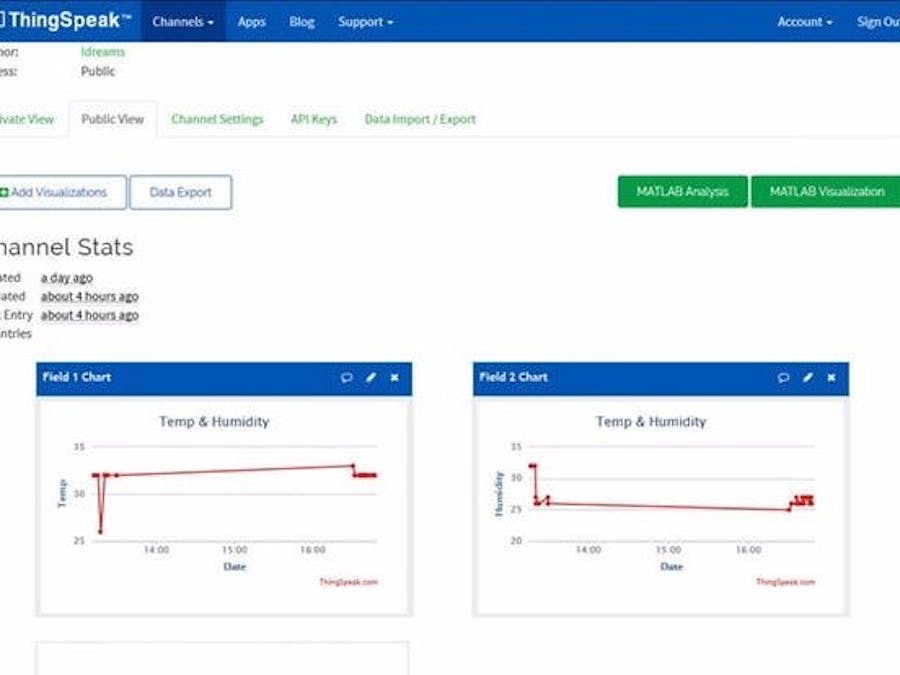Click the X icon on Field 1 Chart
The image size is (900, 675).
tap(394, 378)
